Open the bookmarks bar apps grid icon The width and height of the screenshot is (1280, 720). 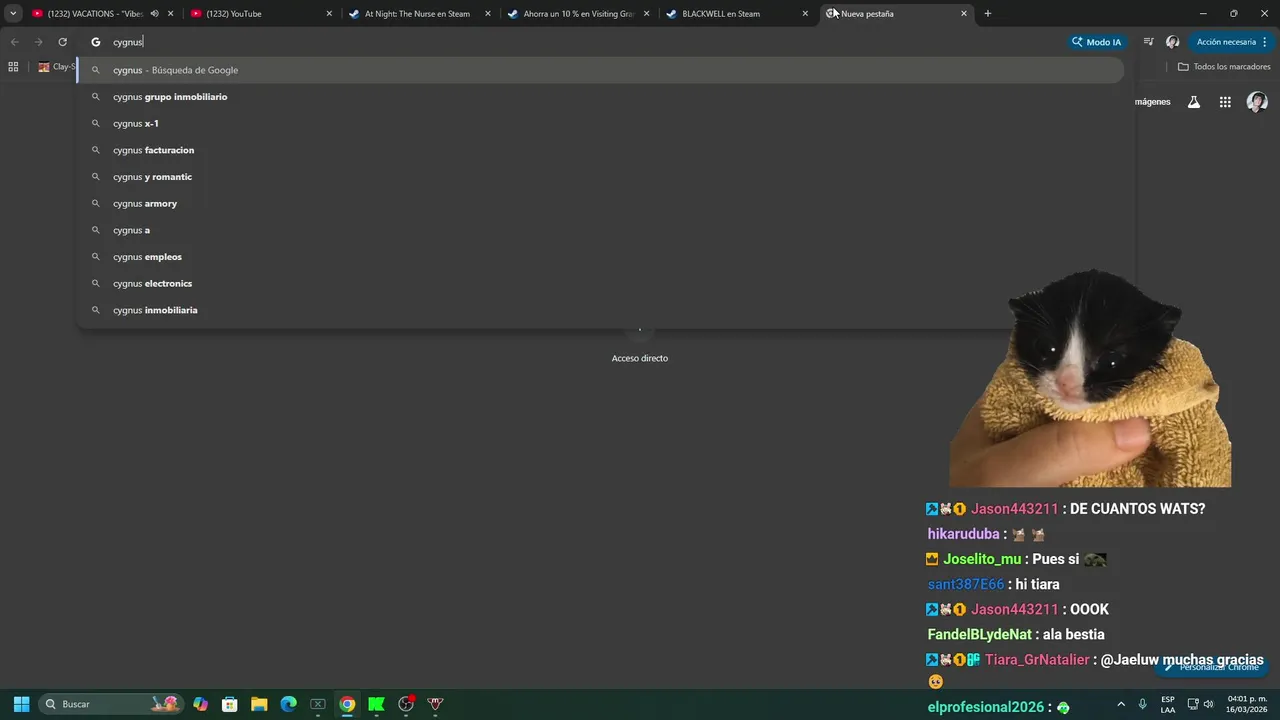(x=13, y=67)
